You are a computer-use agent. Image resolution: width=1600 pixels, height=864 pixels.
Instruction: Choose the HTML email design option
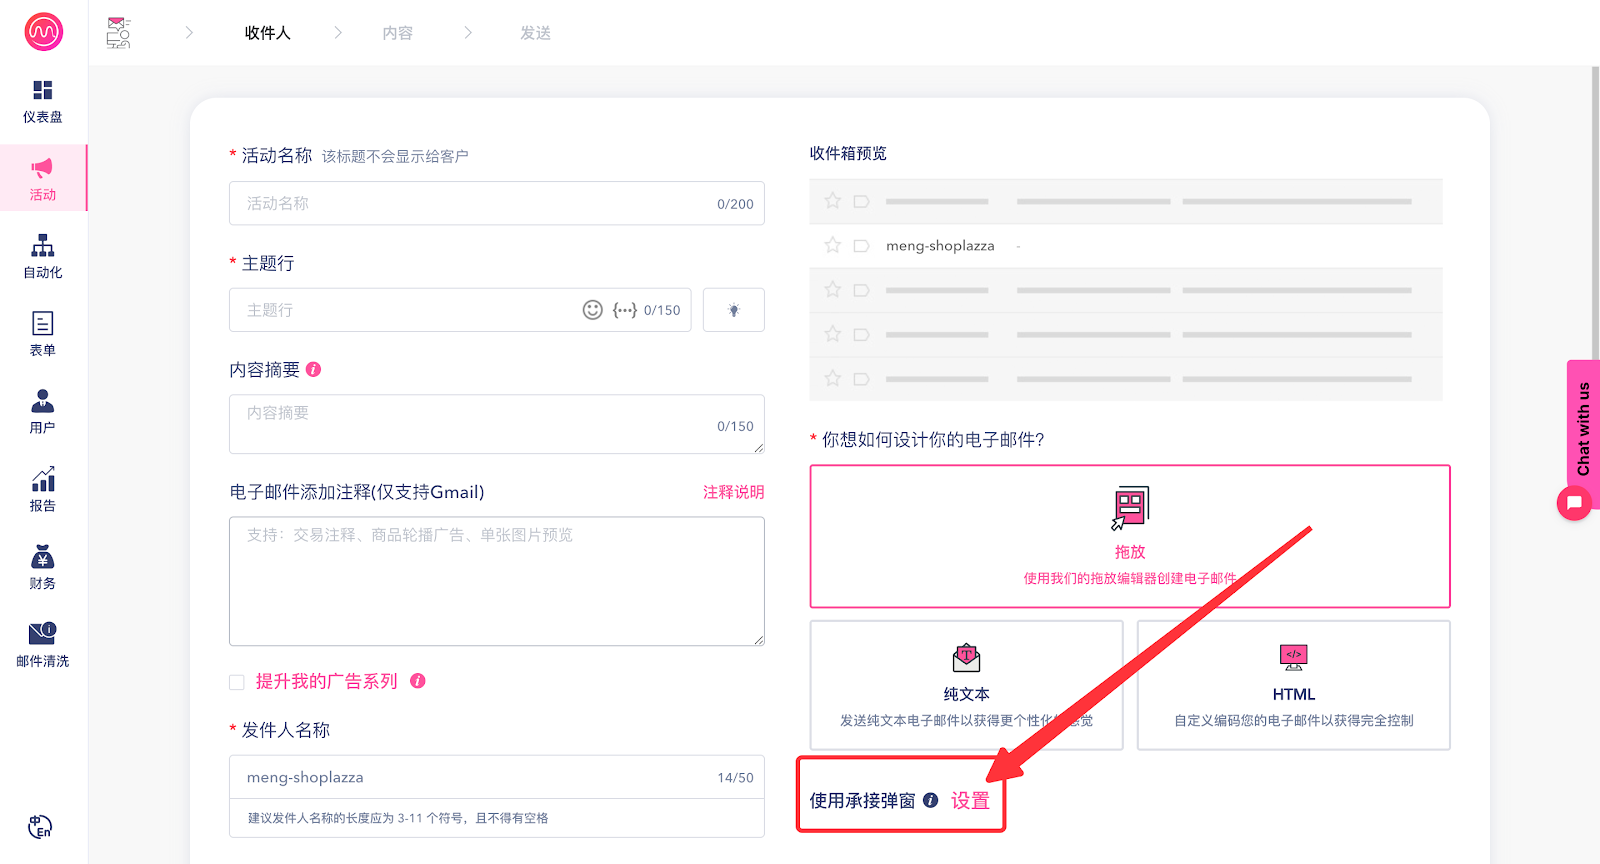coord(1293,685)
